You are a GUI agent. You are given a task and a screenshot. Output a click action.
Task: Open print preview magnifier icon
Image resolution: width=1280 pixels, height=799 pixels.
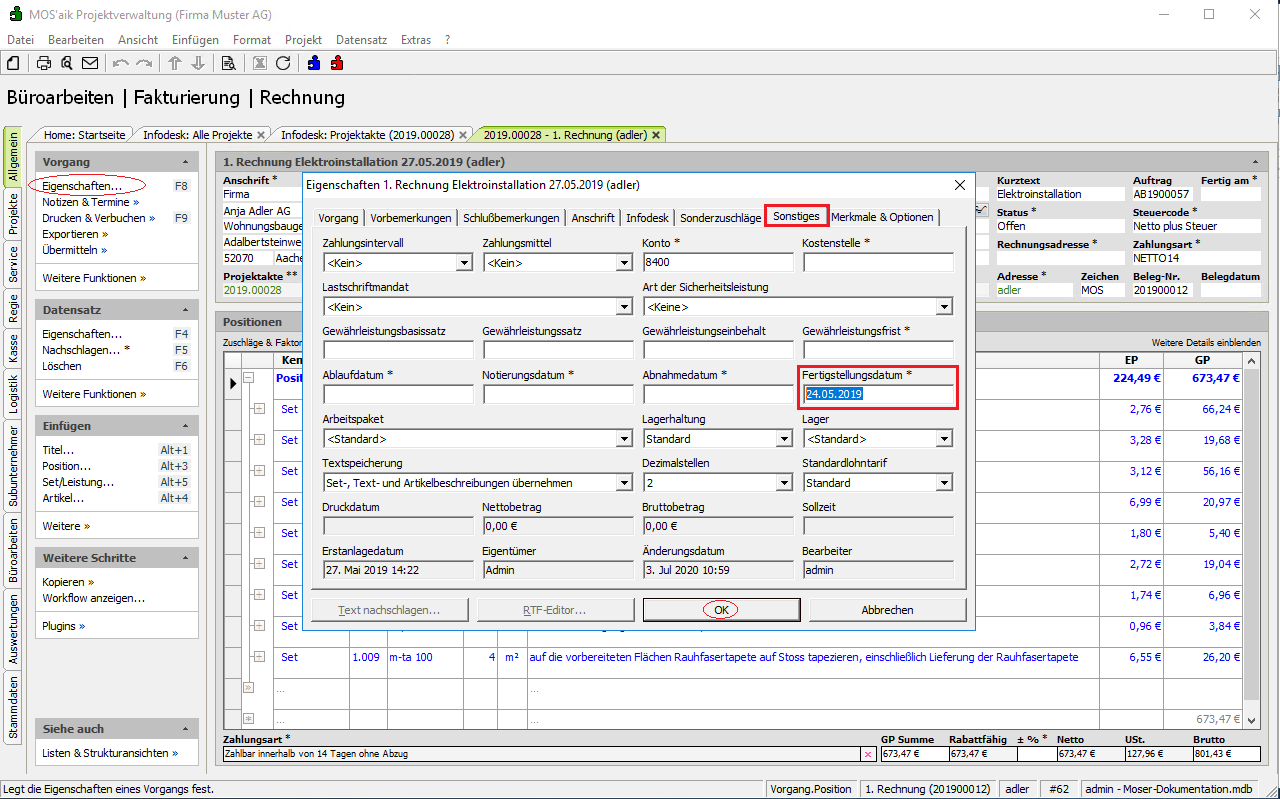pyautogui.click(x=67, y=63)
